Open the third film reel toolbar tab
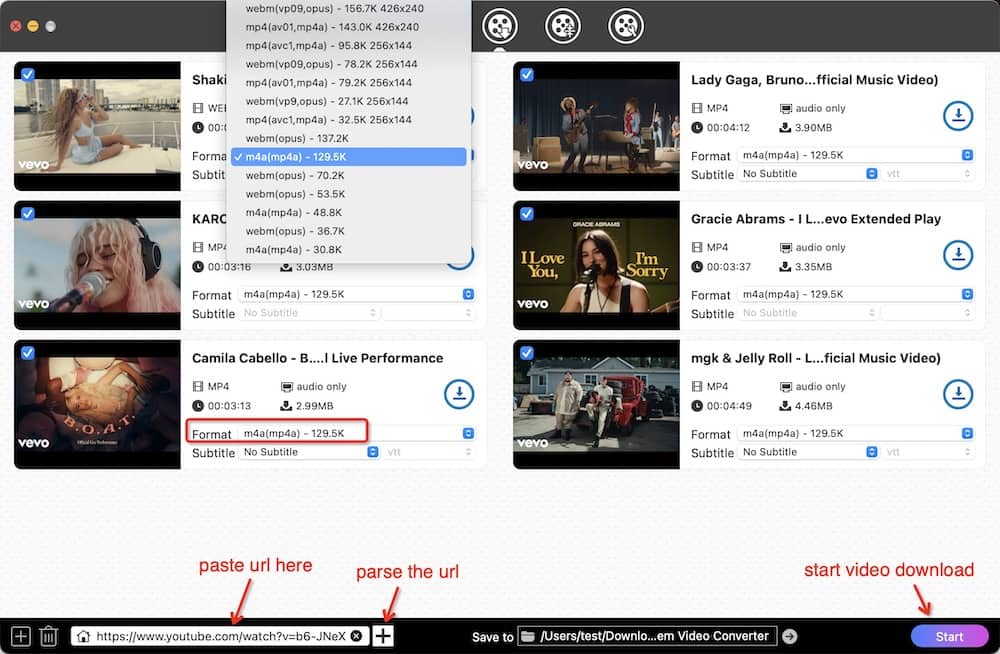The width and height of the screenshot is (1000, 654). (626, 26)
